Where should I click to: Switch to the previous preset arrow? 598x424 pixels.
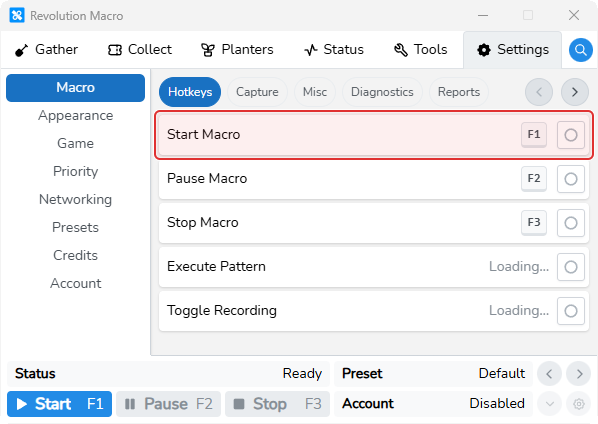(549, 374)
